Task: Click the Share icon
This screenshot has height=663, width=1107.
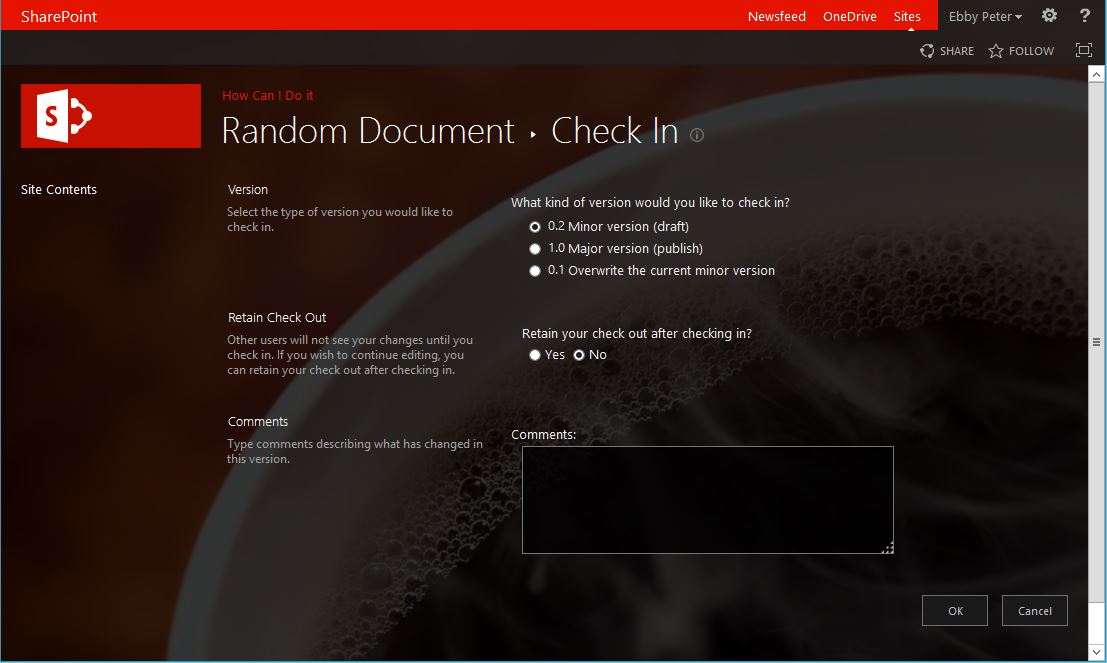Action: point(928,51)
